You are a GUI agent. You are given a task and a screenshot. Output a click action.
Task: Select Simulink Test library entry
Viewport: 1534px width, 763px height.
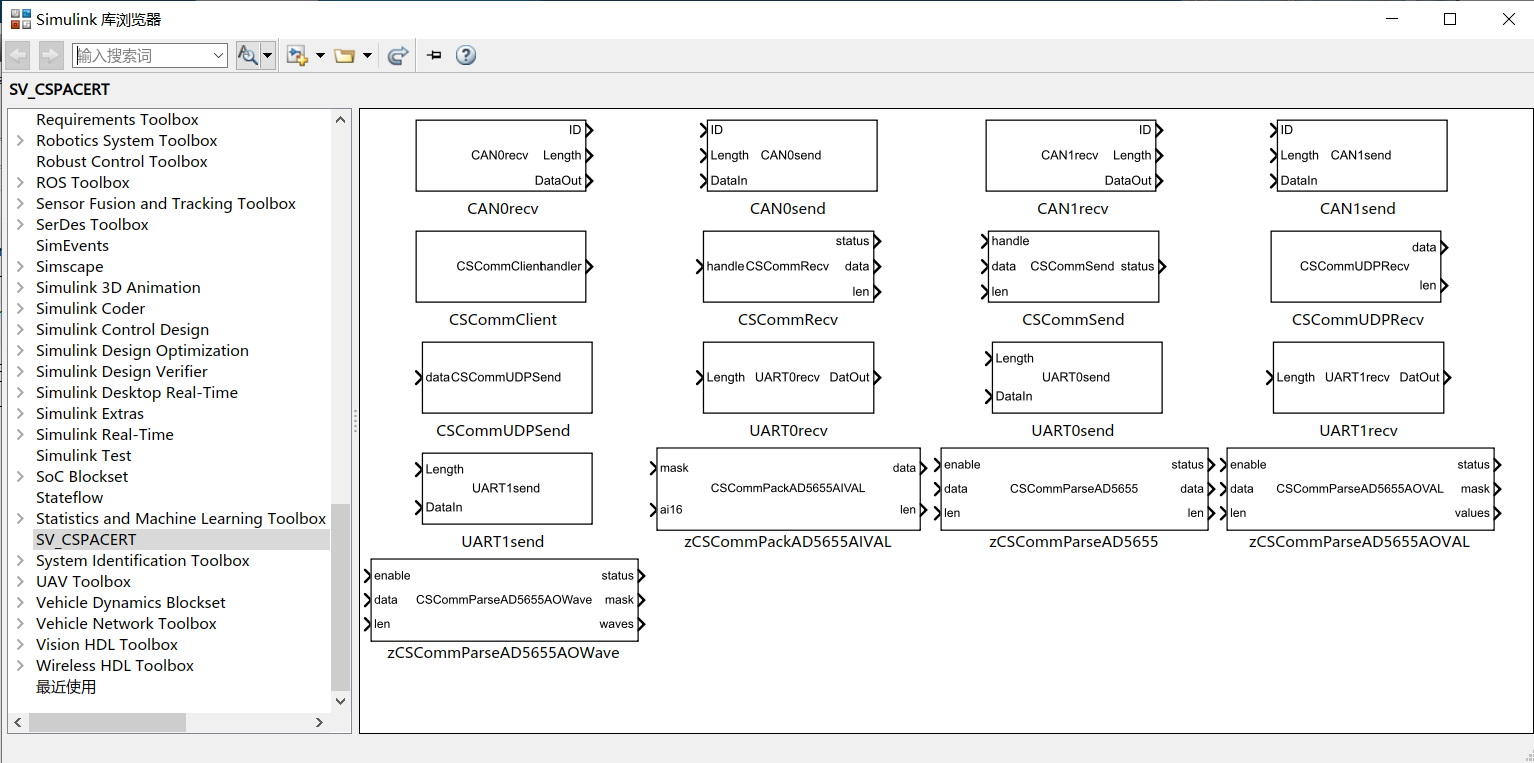84,456
